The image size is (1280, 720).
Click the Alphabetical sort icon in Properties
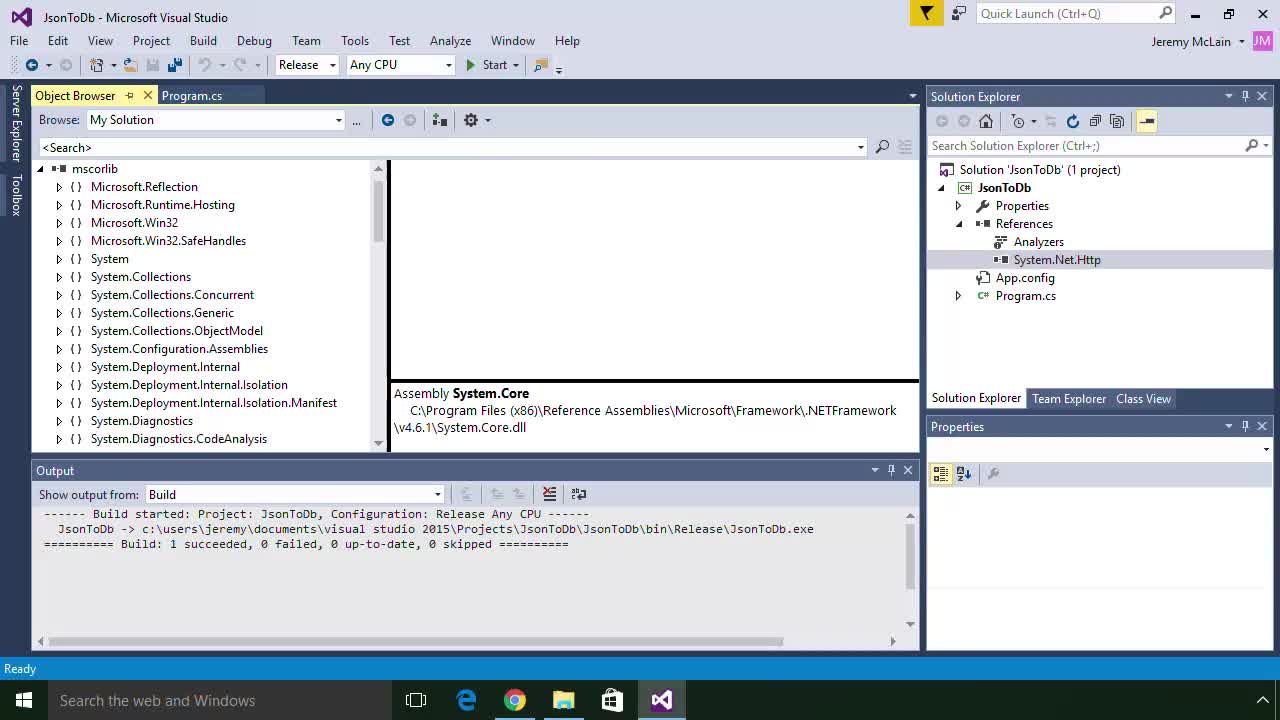(964, 474)
